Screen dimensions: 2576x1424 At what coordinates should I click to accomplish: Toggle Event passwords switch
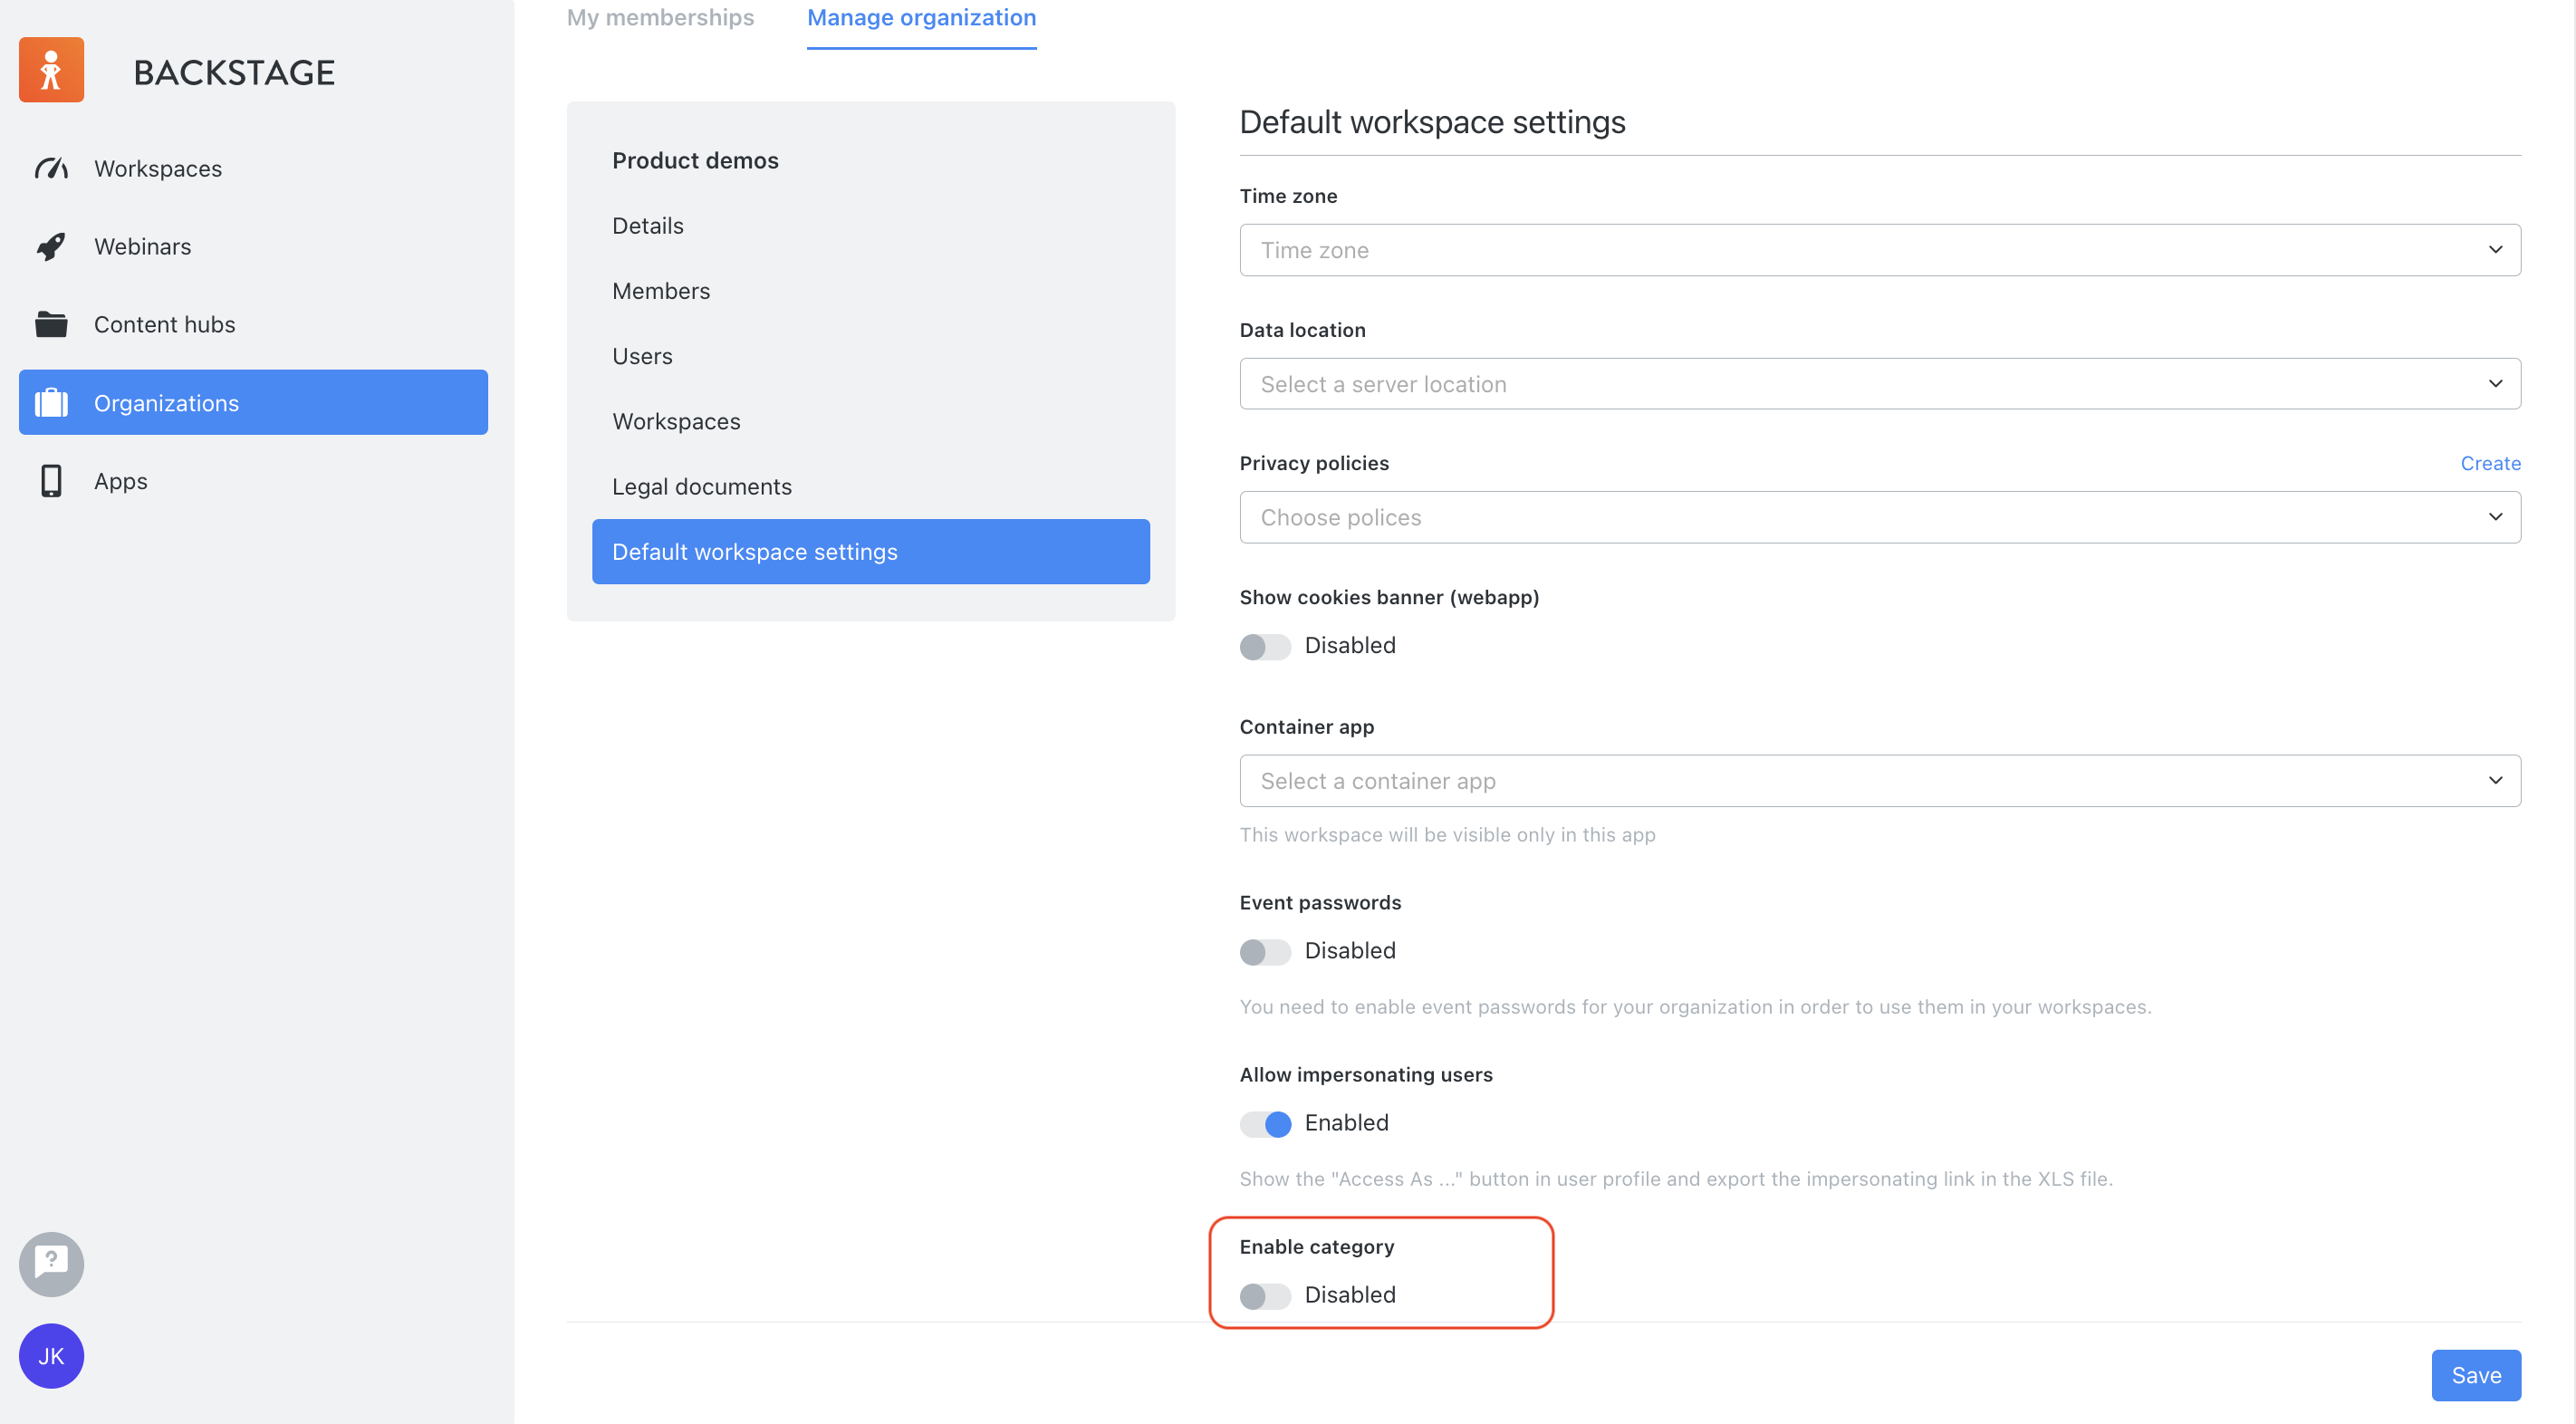[x=1265, y=951]
